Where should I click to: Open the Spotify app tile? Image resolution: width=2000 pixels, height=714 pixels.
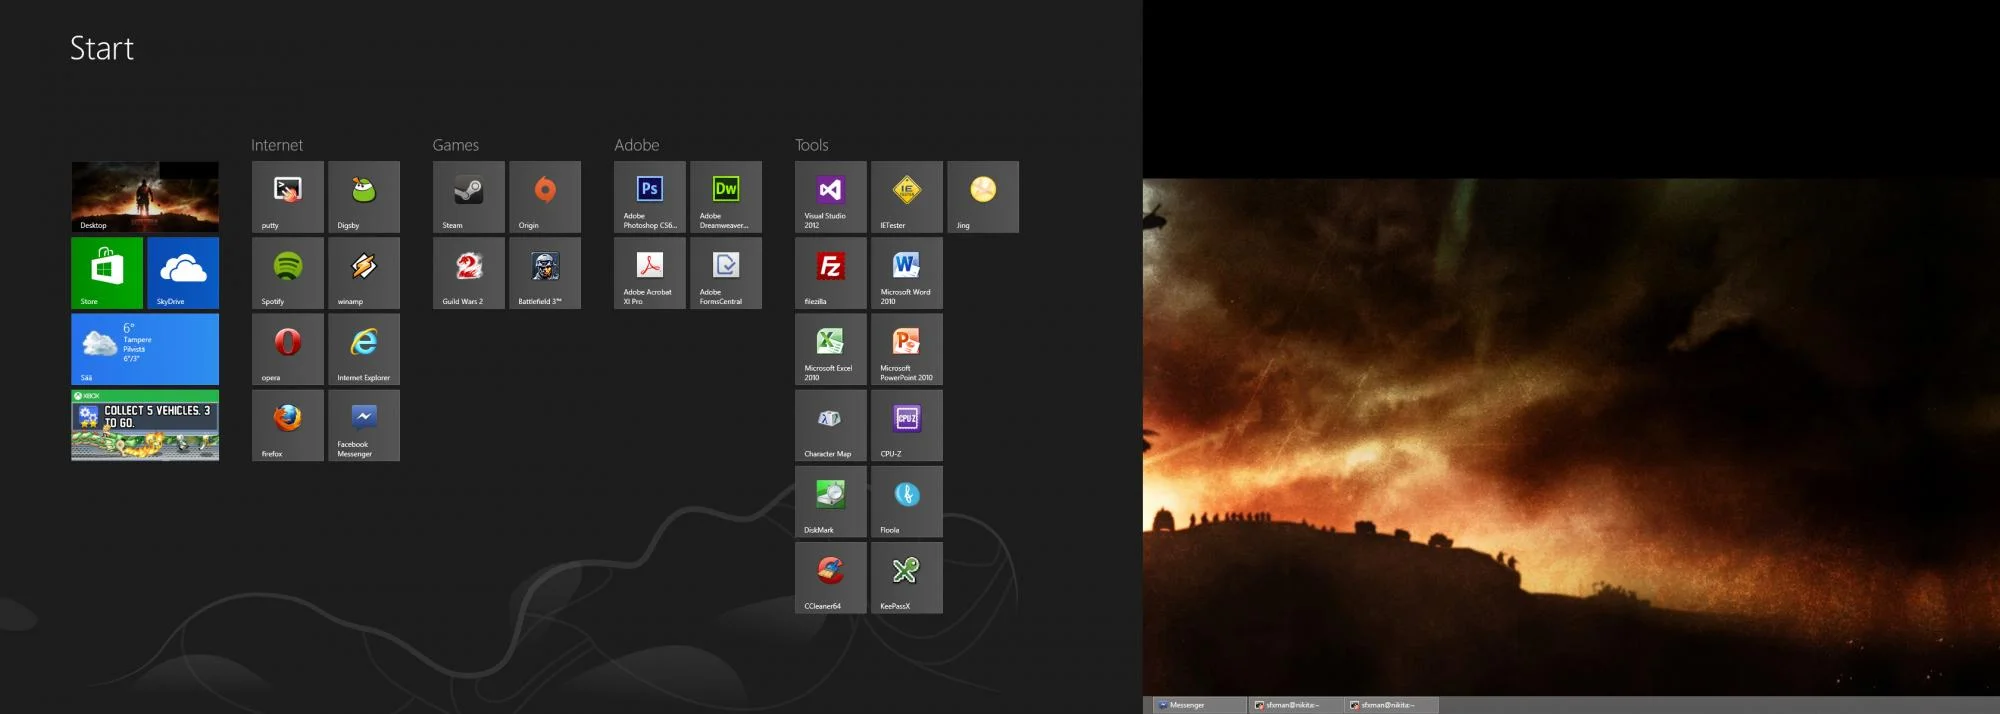(x=287, y=273)
